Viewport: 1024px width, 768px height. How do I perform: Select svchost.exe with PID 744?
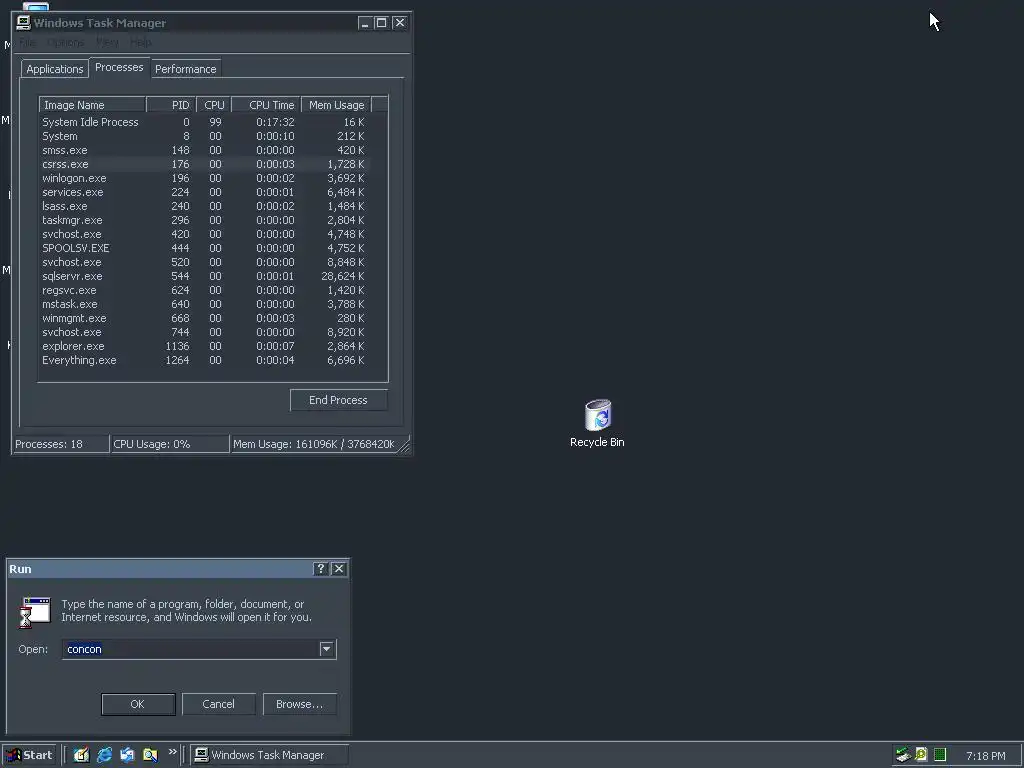point(204,332)
